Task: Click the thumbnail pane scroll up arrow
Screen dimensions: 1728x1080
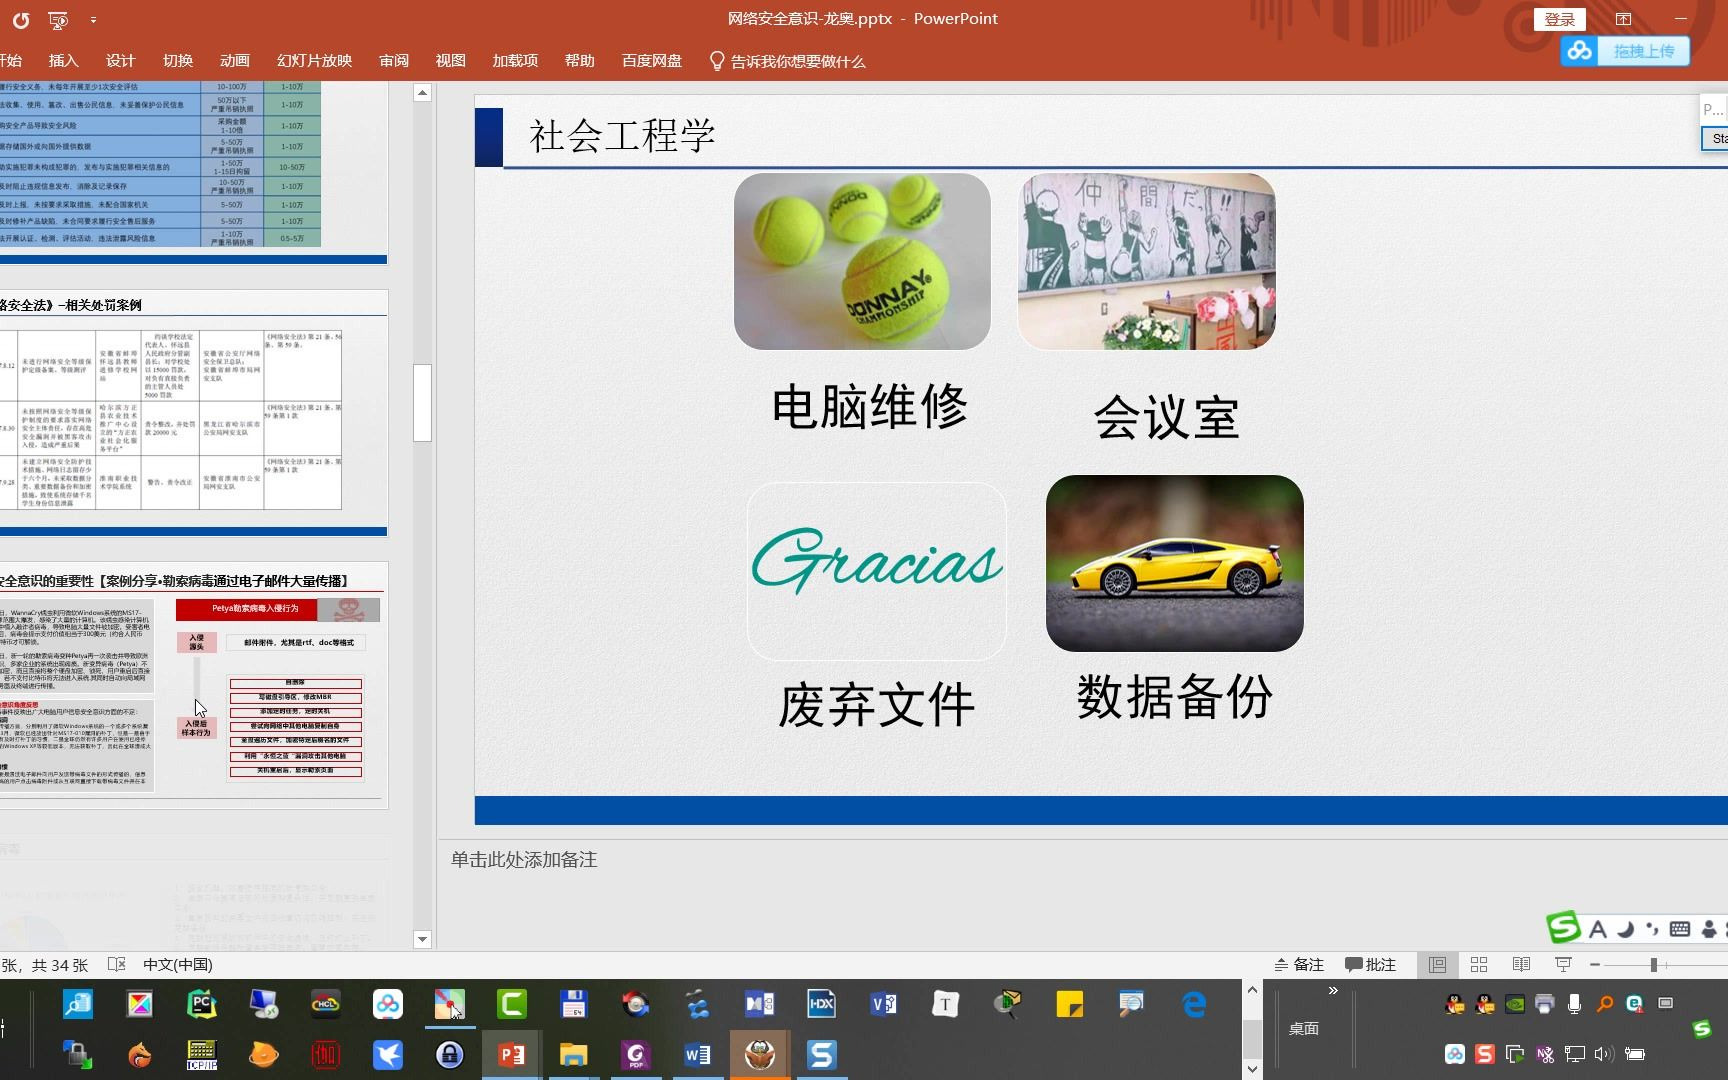Action: [x=422, y=93]
